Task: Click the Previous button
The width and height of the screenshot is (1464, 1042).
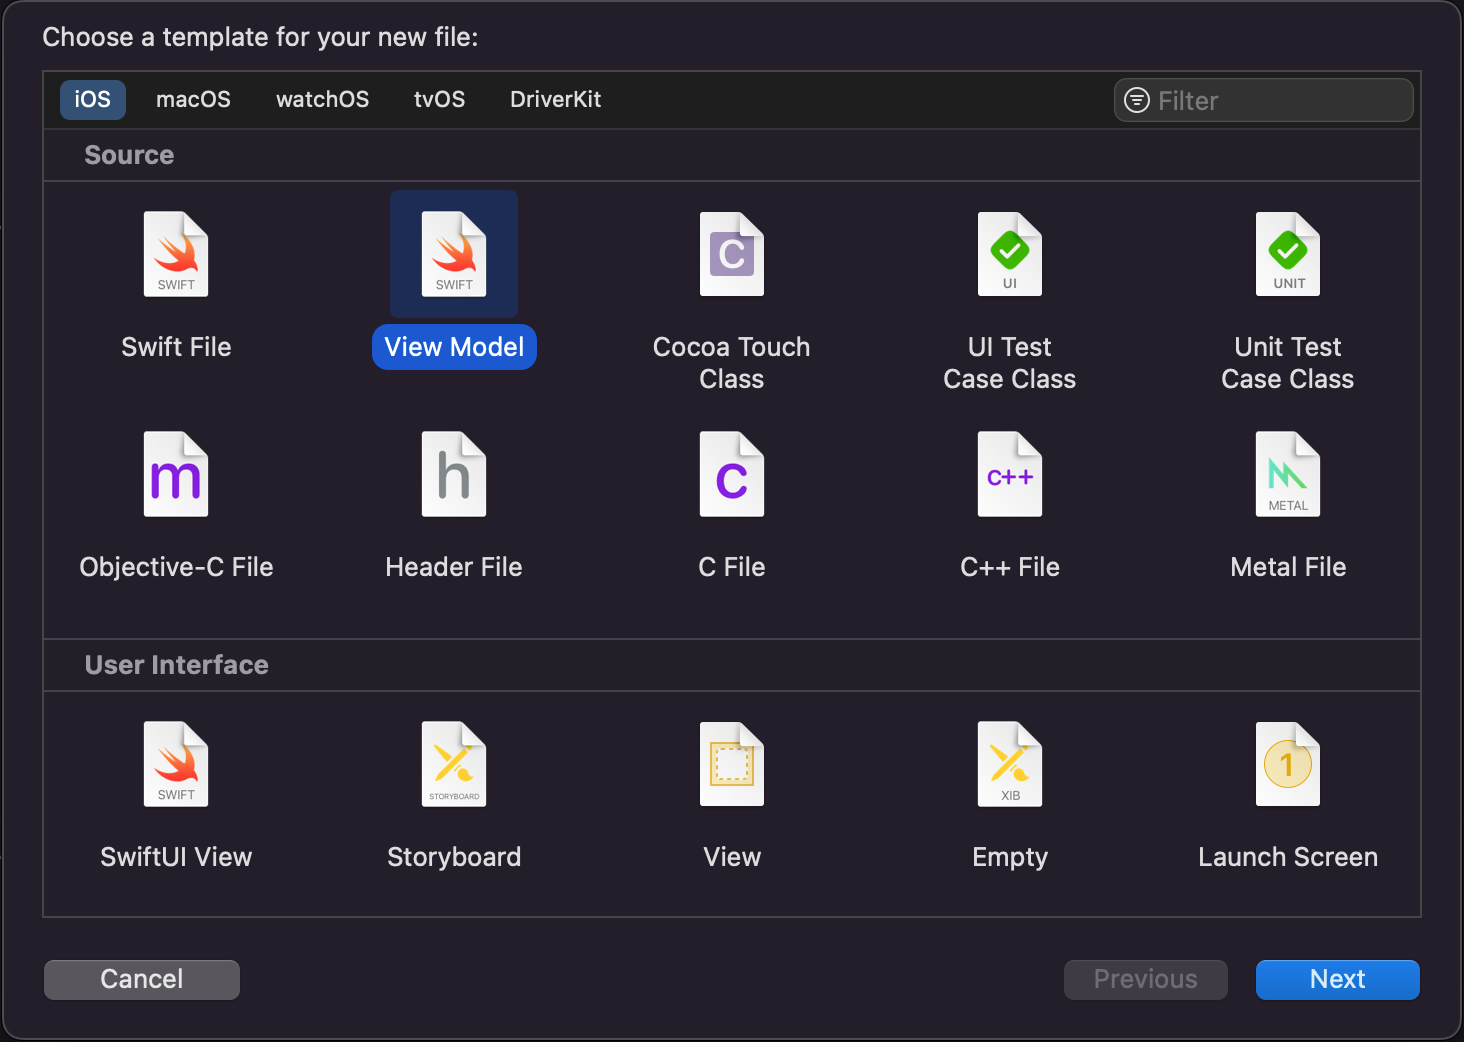Action: pos(1146,980)
